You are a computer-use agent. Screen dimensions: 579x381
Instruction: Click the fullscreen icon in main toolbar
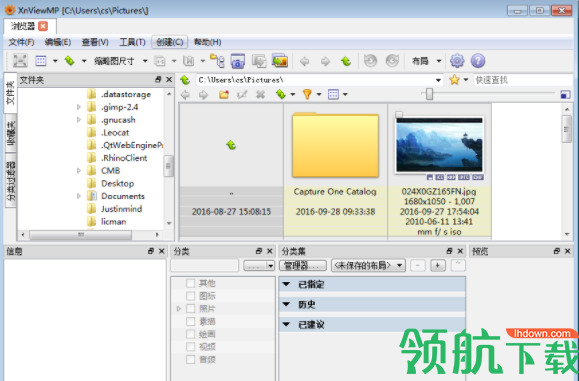(20, 61)
